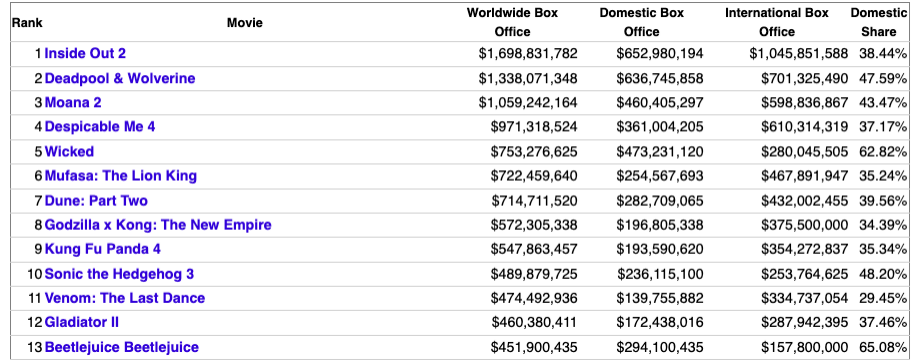This screenshot has height=361, width=915.
Task: Click the Moana 2 movie title
Action: click(x=73, y=103)
